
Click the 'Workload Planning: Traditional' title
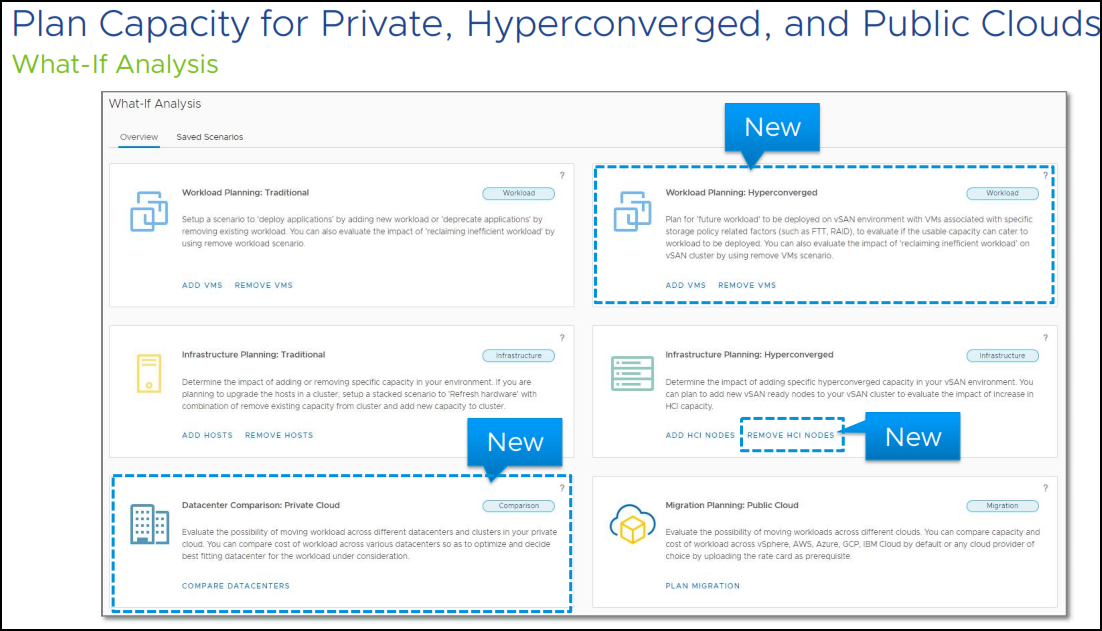point(245,193)
